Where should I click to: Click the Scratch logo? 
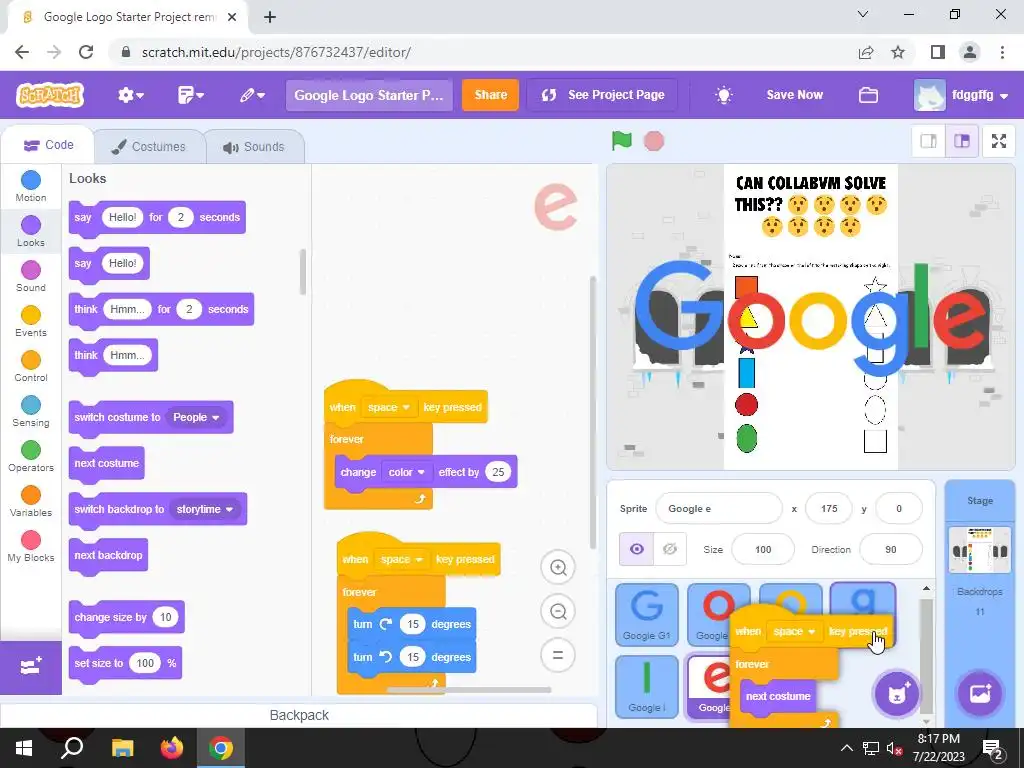click(50, 95)
